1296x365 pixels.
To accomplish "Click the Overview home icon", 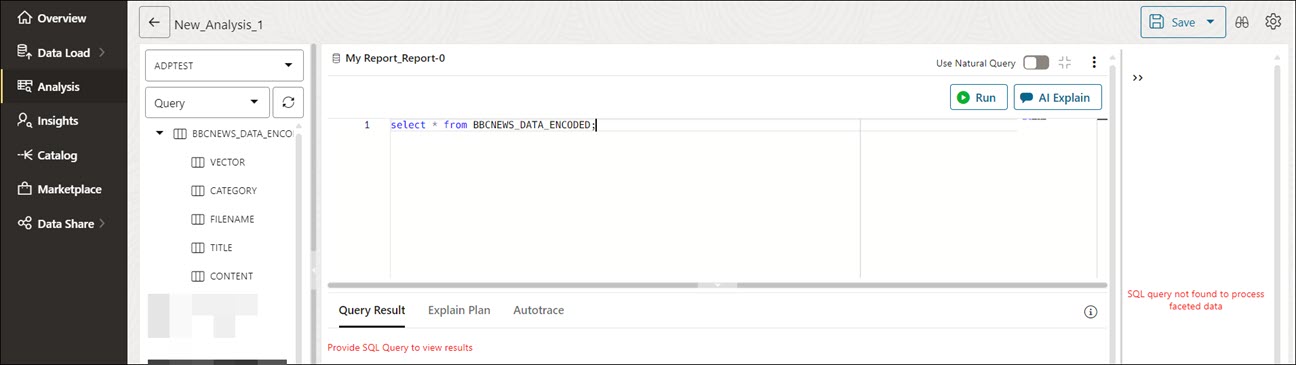I will point(25,18).
